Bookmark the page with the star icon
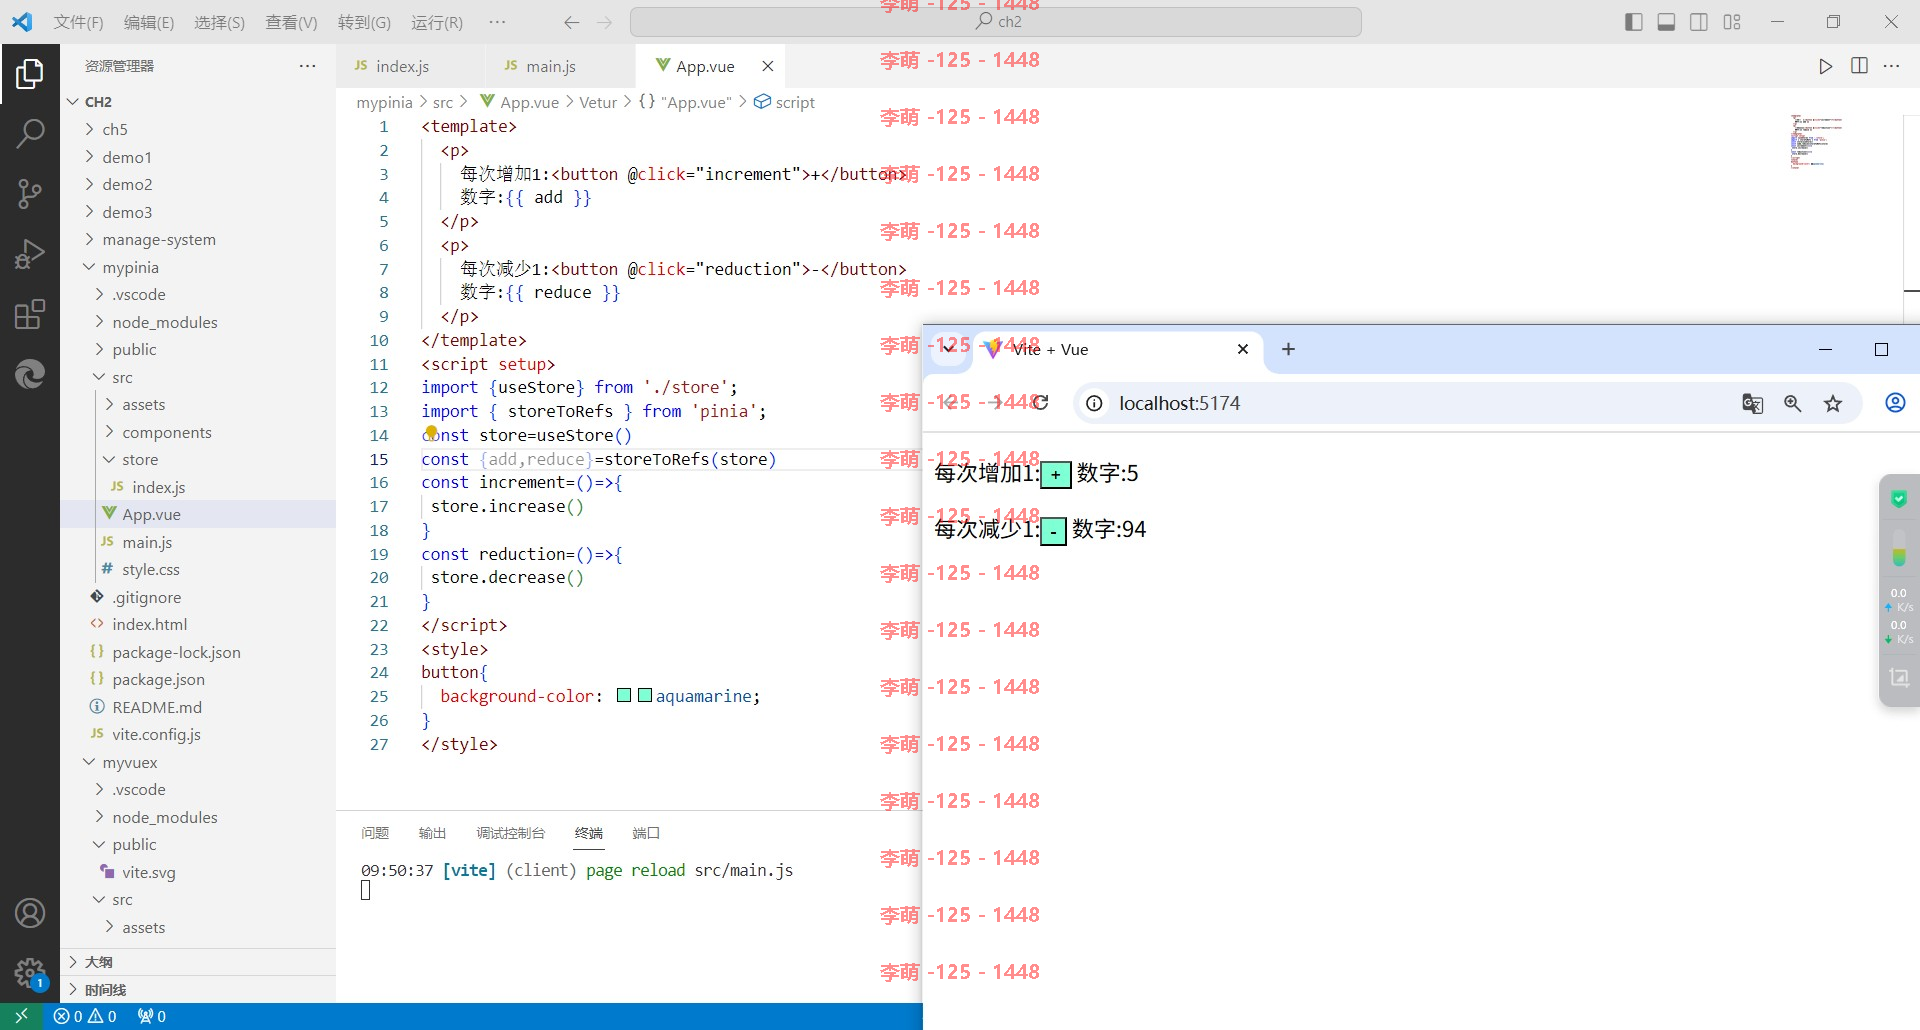The height and width of the screenshot is (1030, 1920). pos(1832,403)
